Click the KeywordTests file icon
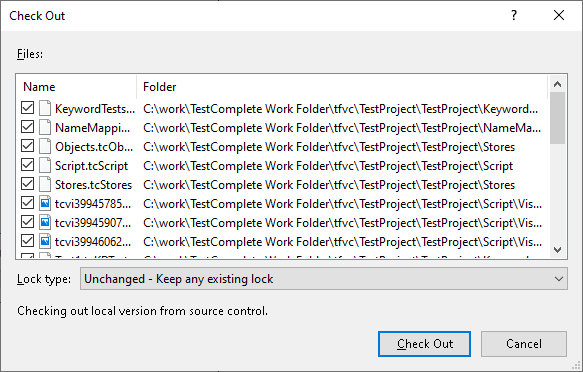This screenshot has height=372, width=583. [45, 108]
